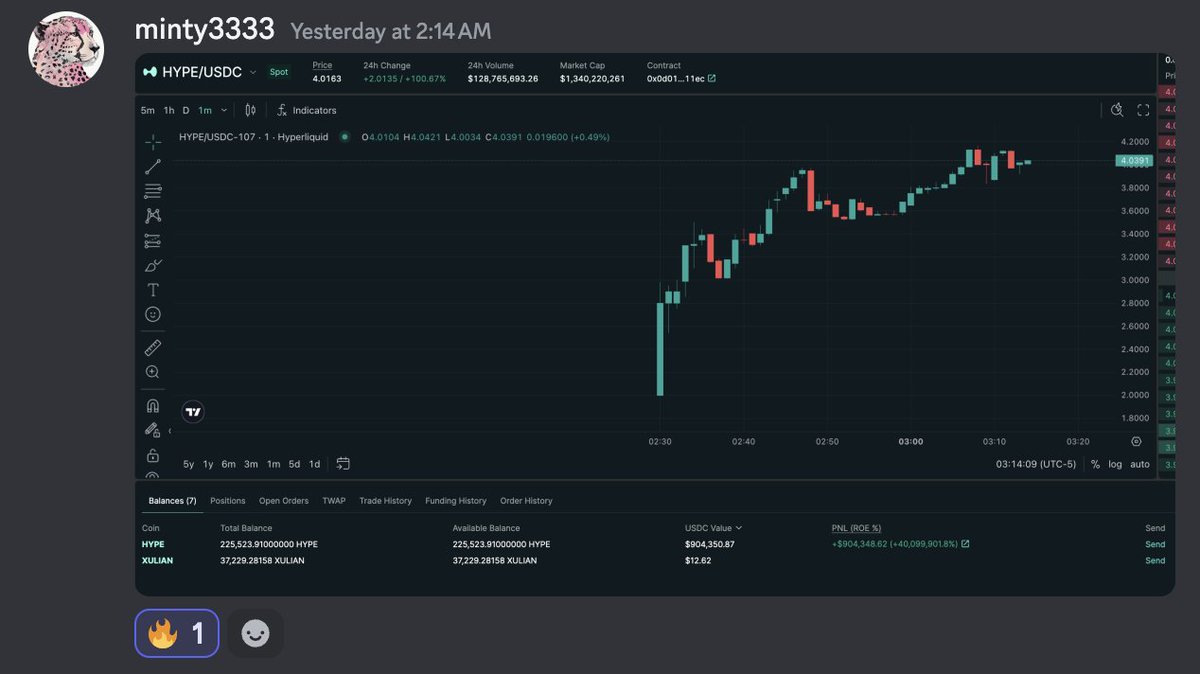Select the crosshair cursor tool
1200x674 pixels.
tap(152, 141)
